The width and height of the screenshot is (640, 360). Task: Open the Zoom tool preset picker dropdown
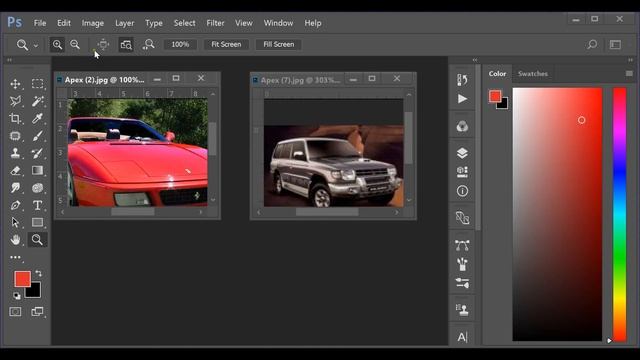click(36, 45)
